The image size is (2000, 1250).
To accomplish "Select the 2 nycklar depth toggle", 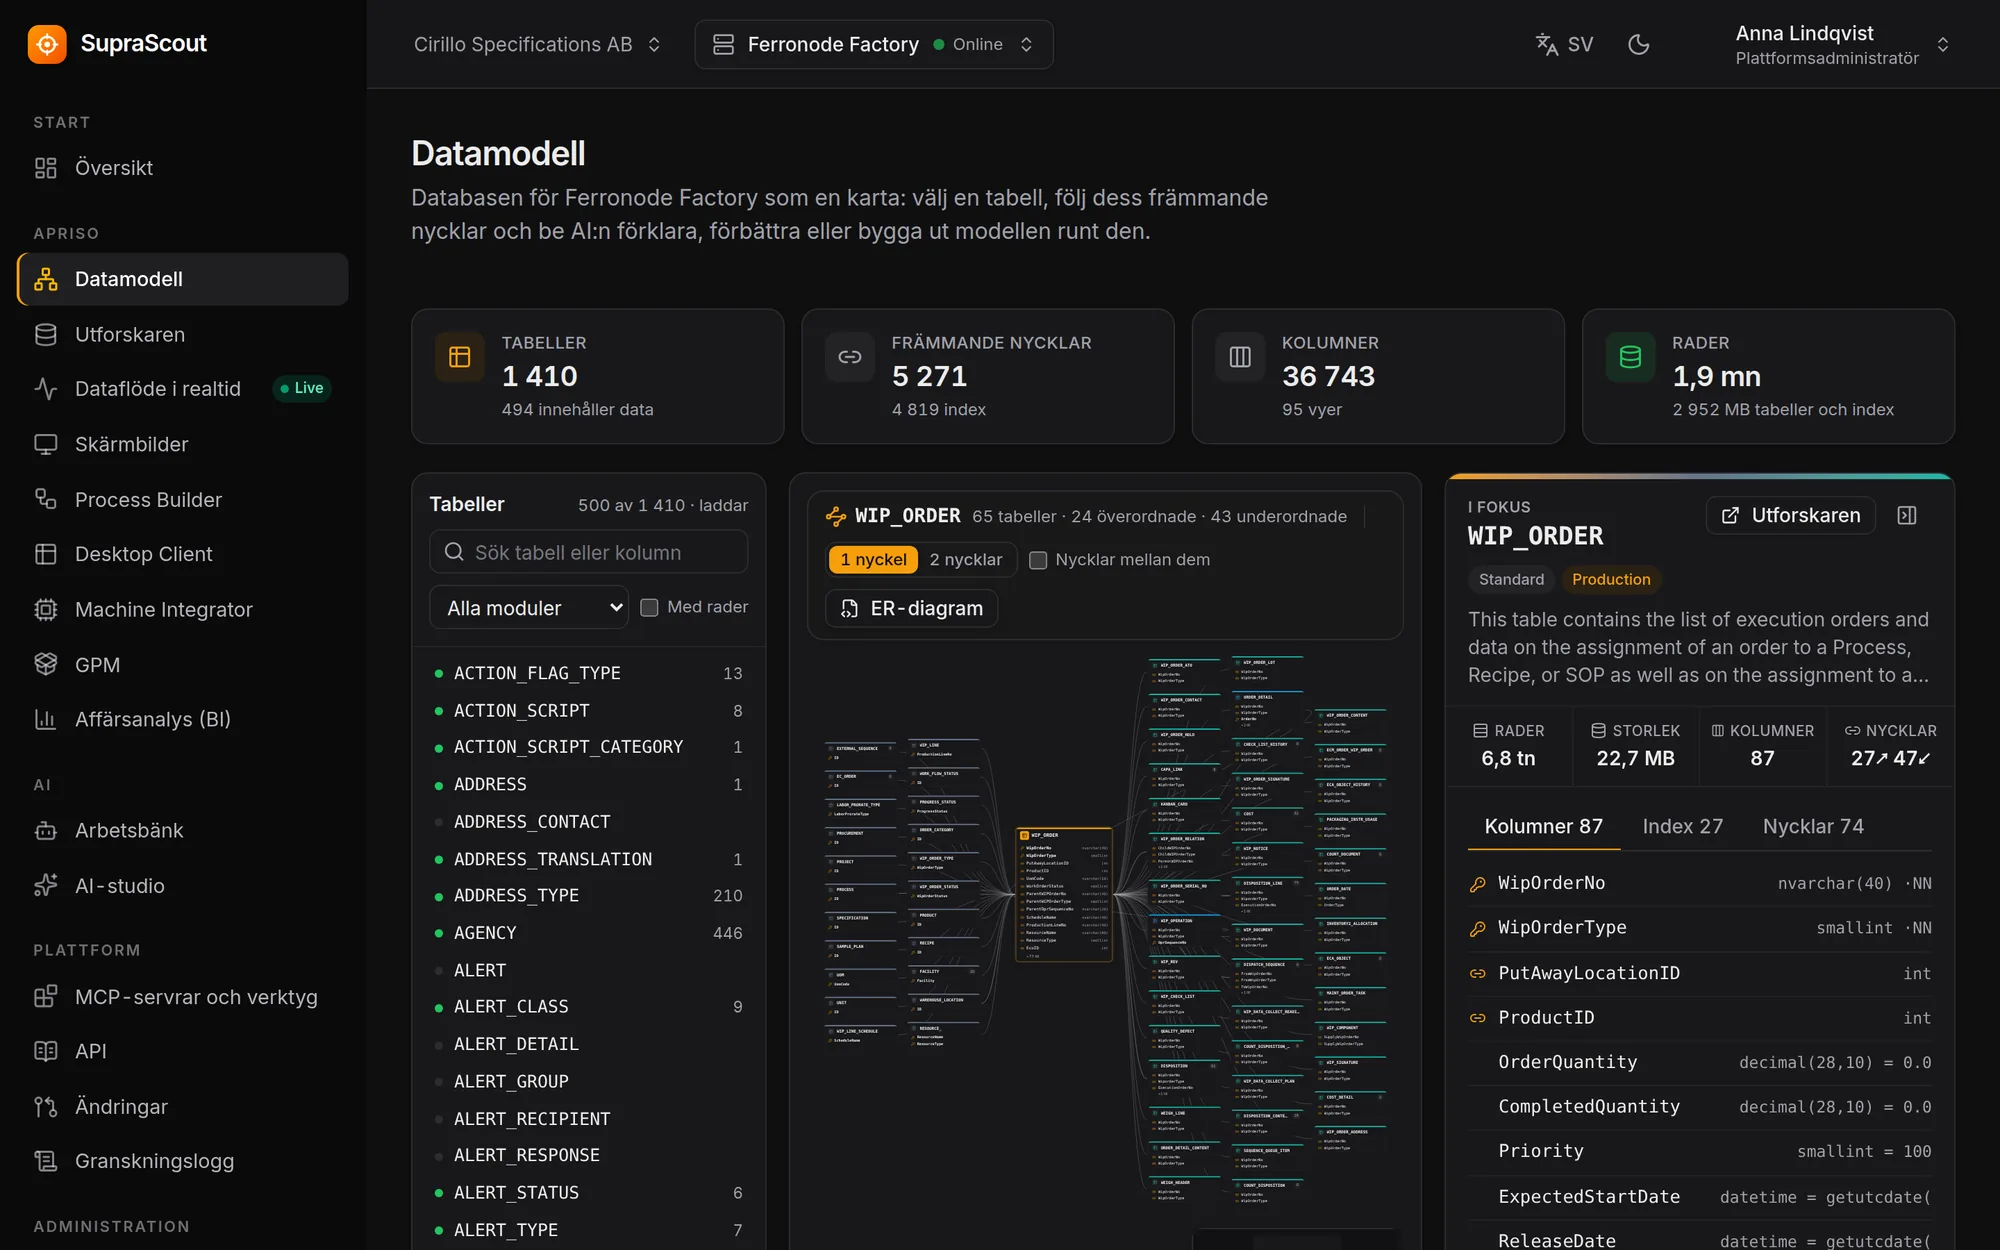I will pyautogui.click(x=965, y=560).
